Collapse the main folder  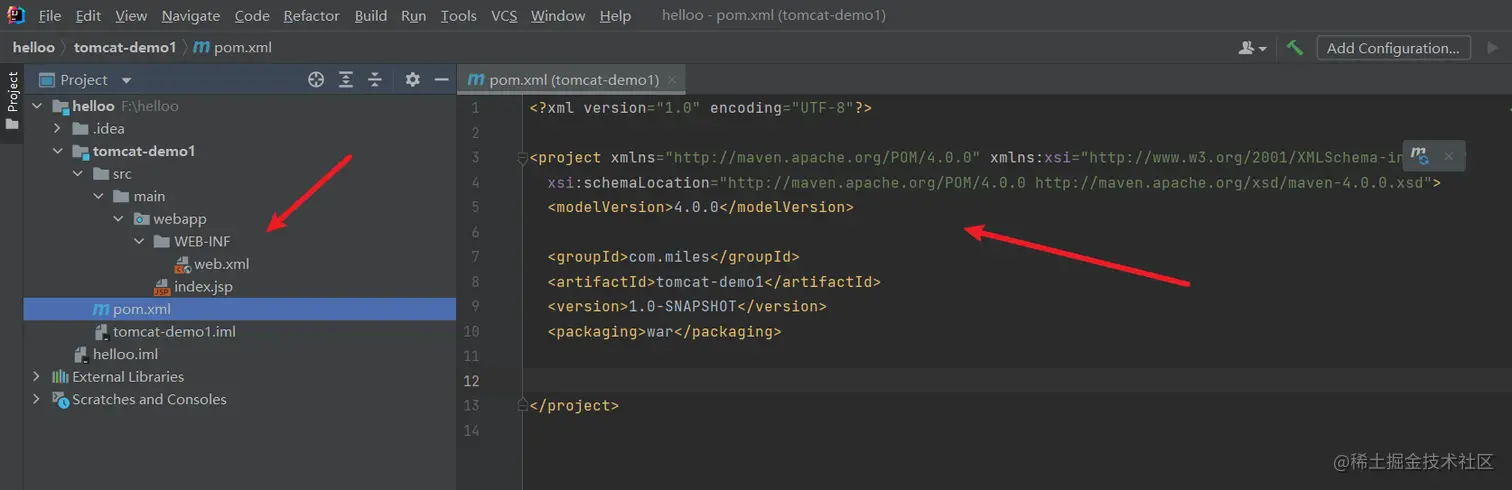(x=98, y=196)
